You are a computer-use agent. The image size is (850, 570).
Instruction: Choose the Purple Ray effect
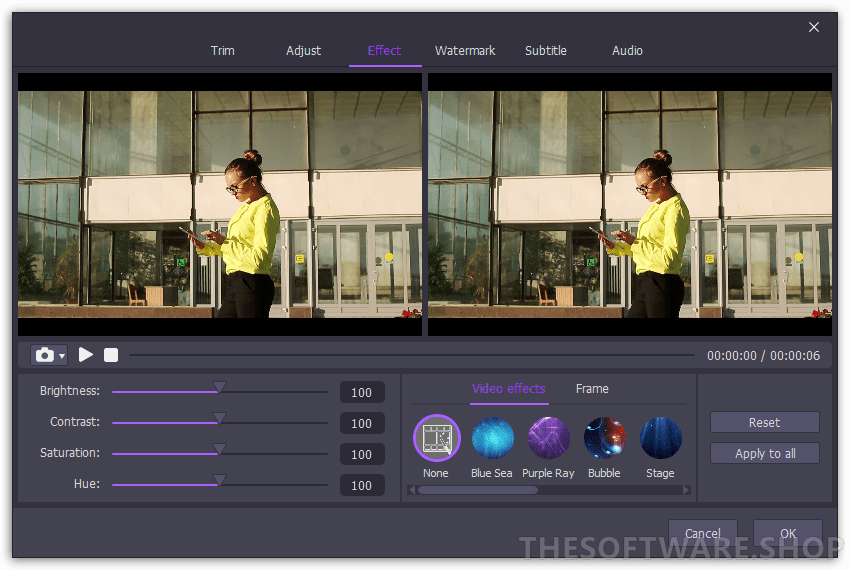pyautogui.click(x=548, y=438)
